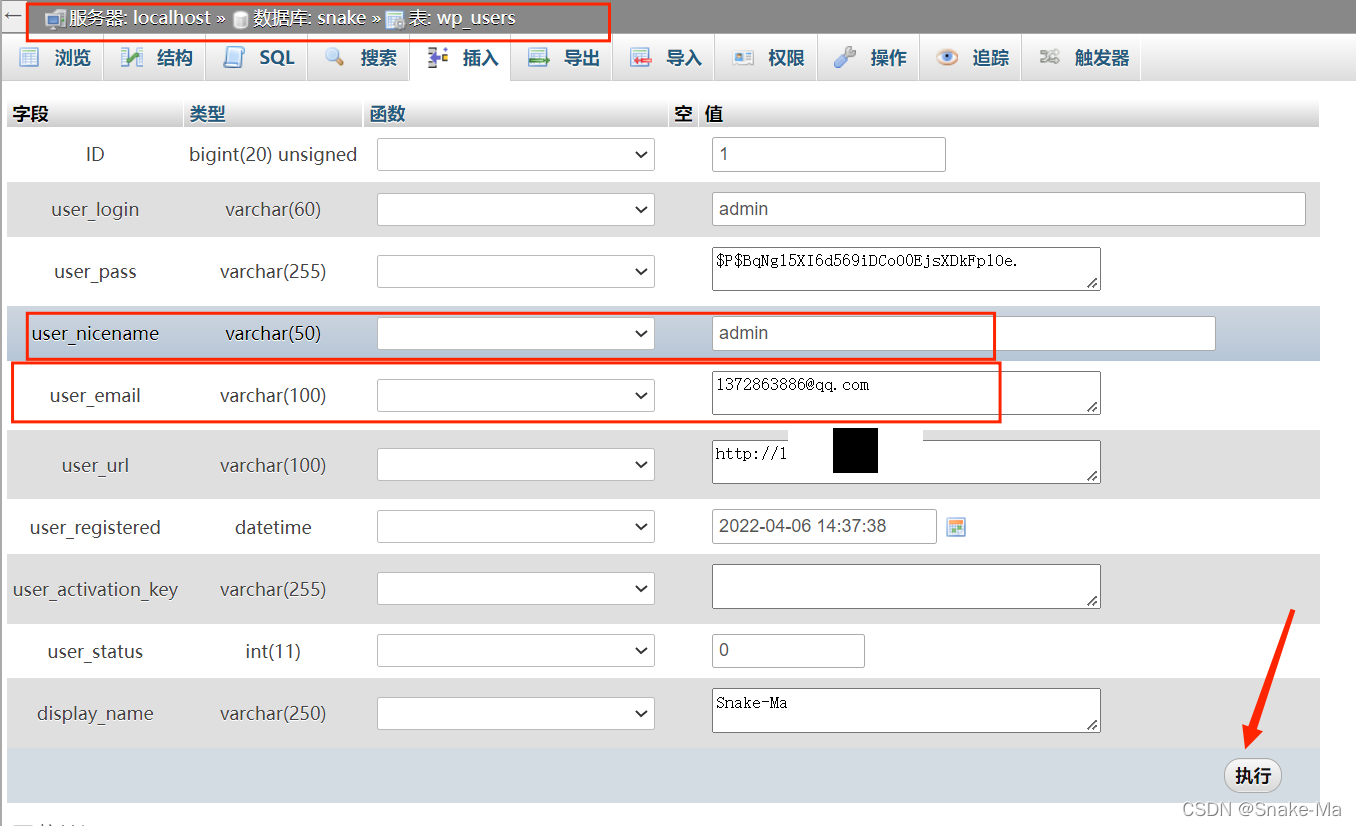Open function dropdown for user_status

(516, 651)
